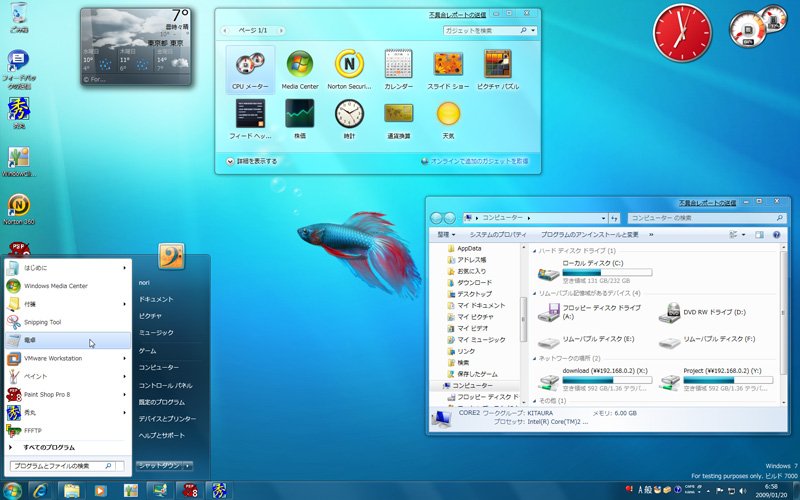Click the Windows Start orb

(x=12, y=490)
